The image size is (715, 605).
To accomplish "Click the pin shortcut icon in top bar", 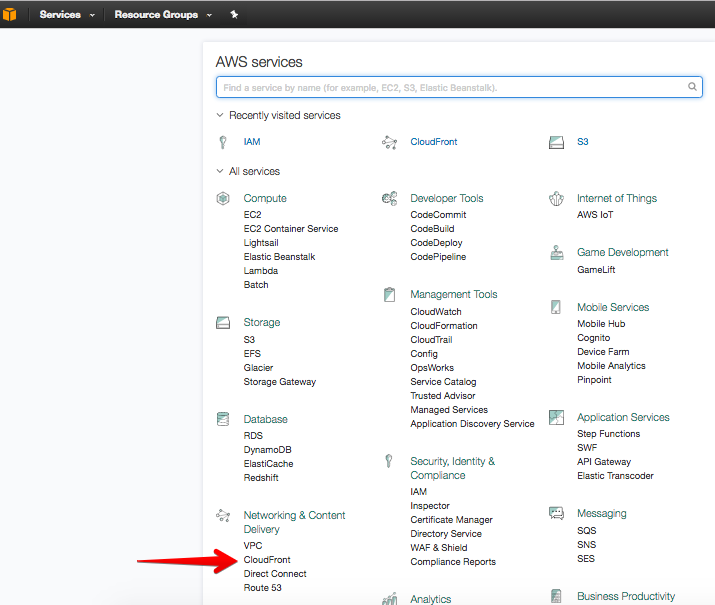I will tap(234, 15).
